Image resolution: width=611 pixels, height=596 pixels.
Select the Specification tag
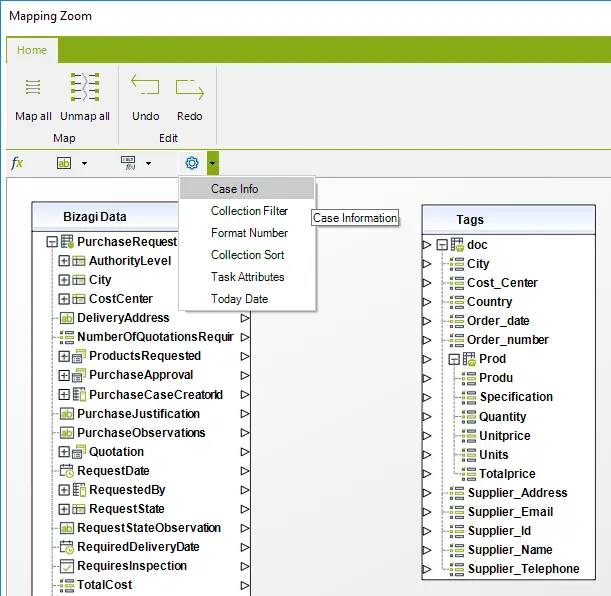click(x=516, y=397)
